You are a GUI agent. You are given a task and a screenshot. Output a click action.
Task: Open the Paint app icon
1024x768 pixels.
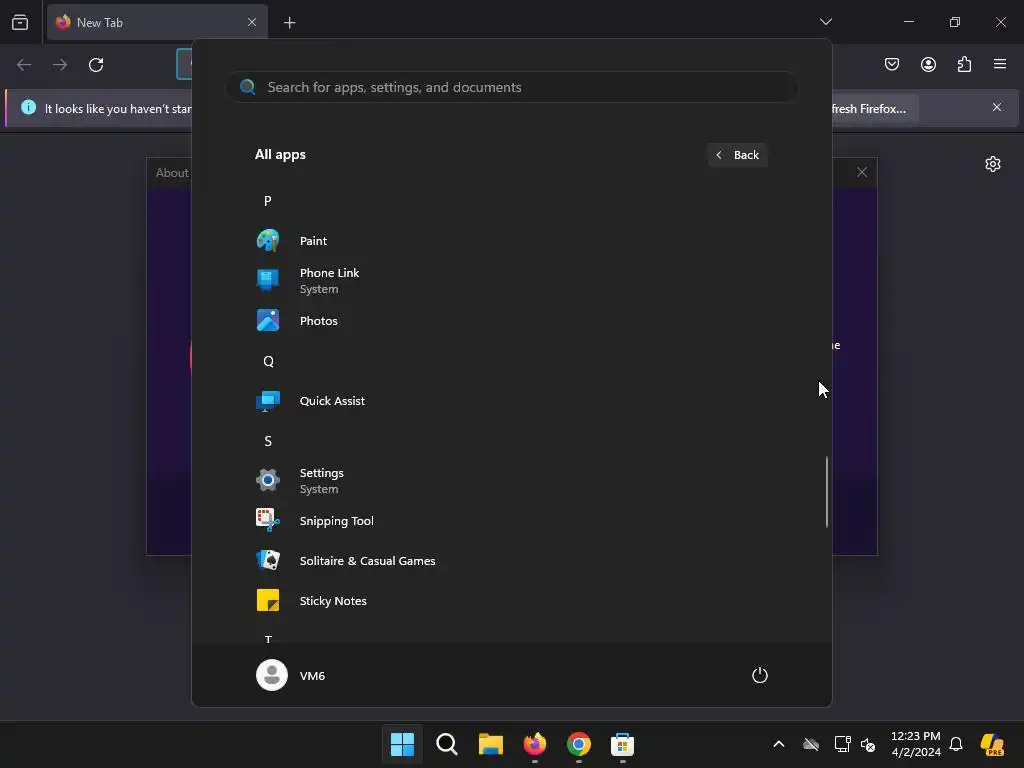pos(268,240)
